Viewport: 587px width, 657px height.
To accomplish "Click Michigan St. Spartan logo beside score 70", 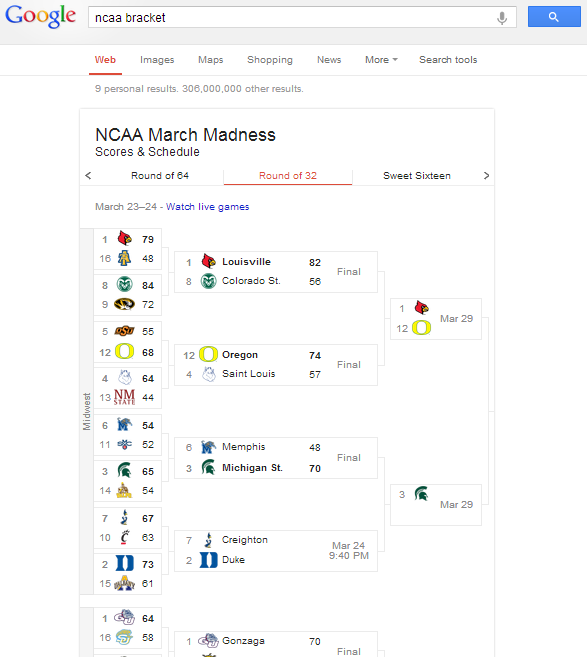I will point(208,467).
